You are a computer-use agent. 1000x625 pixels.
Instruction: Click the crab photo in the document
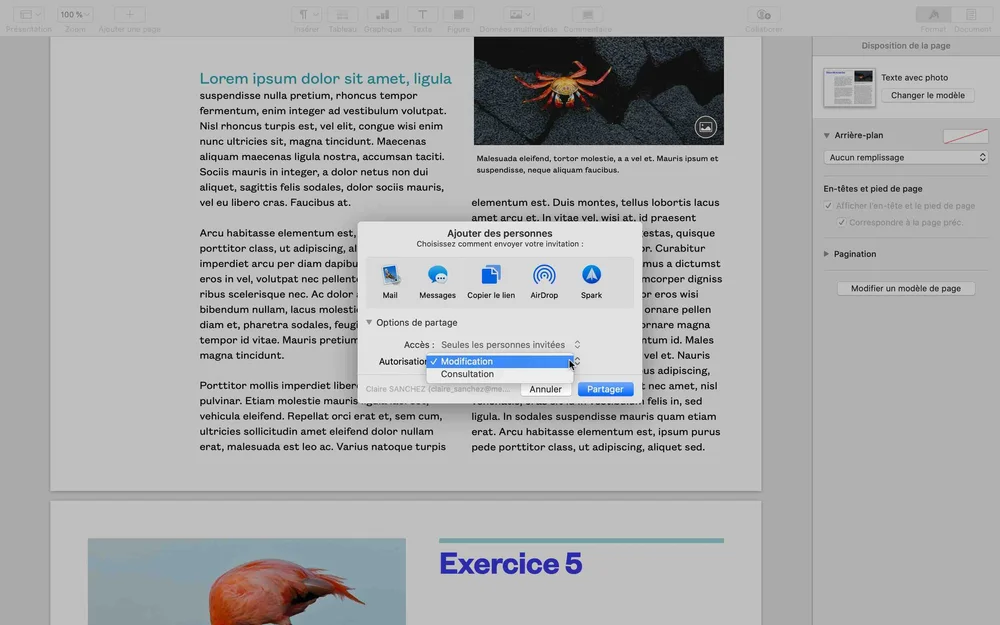(x=598, y=91)
